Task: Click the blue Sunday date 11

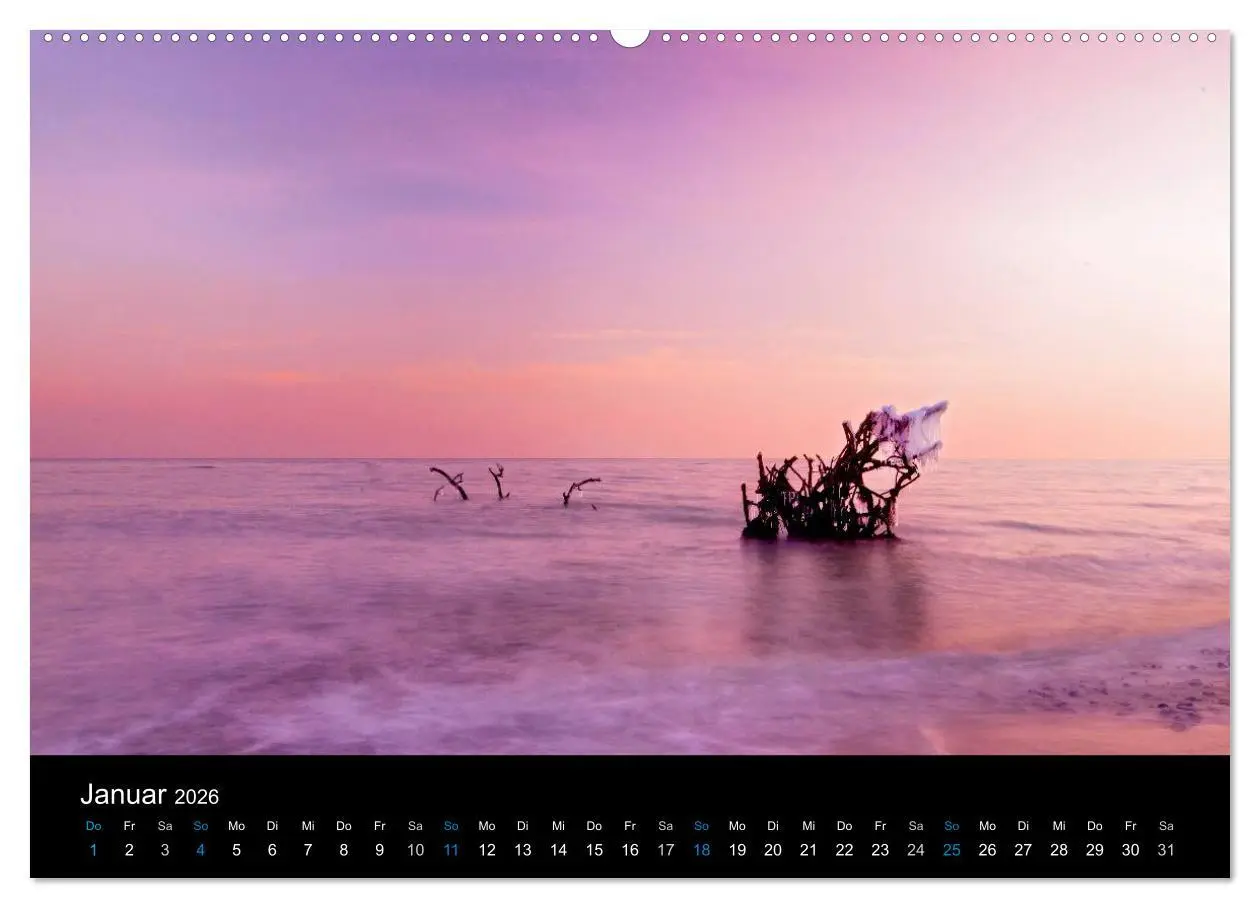Action: (x=450, y=849)
